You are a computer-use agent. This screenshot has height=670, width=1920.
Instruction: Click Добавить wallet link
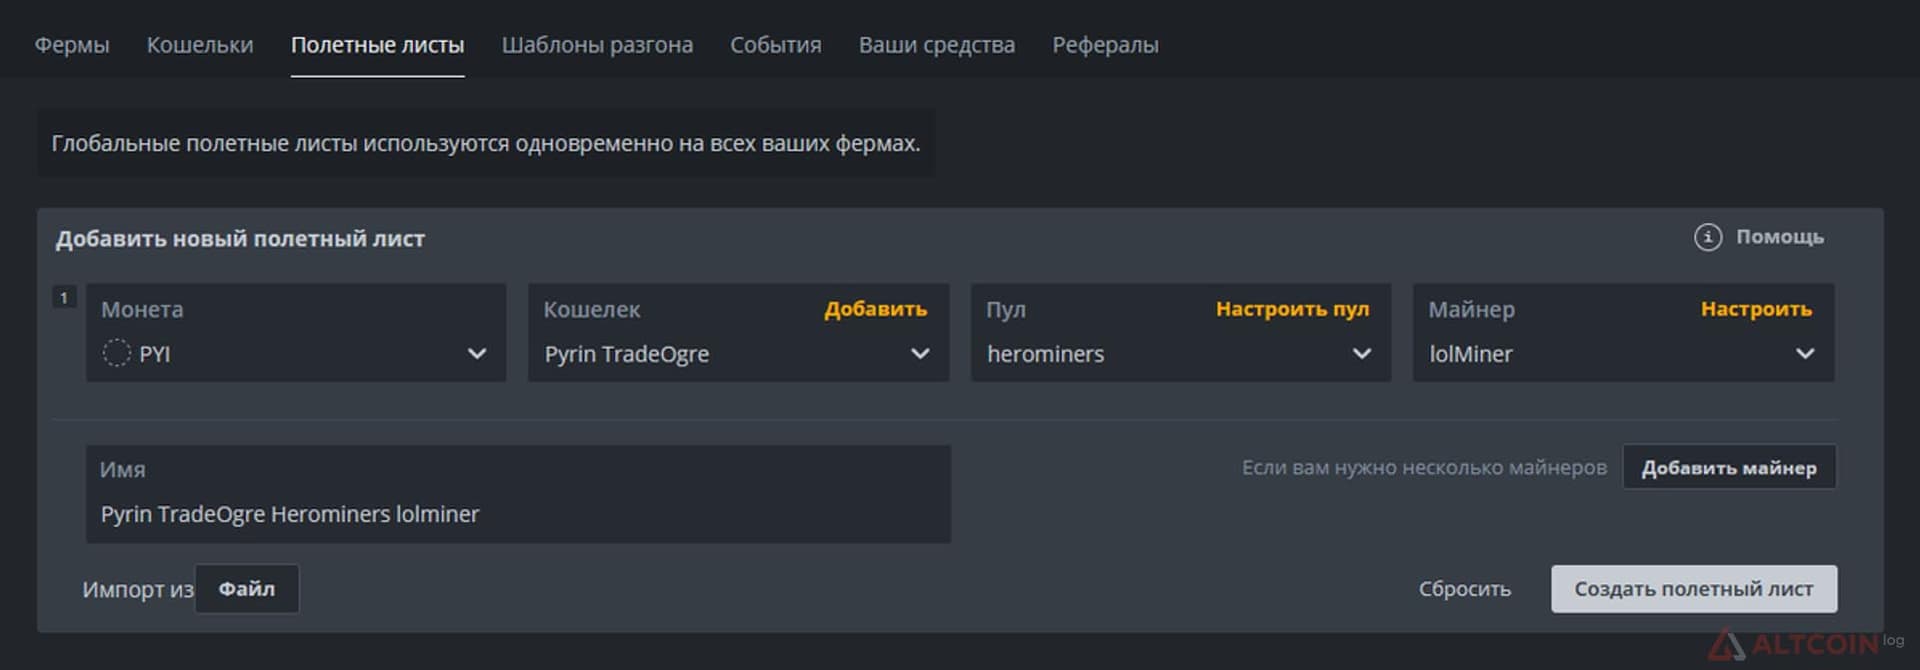(876, 309)
